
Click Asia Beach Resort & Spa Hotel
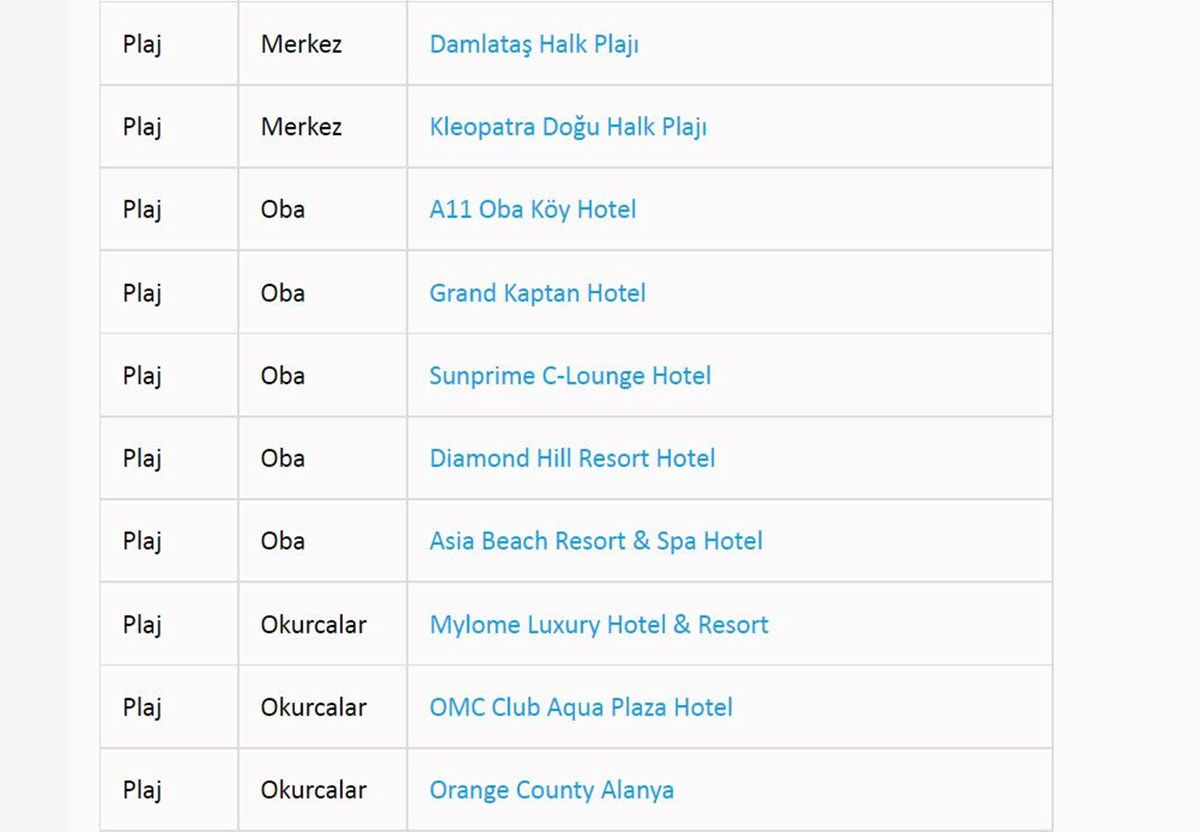click(x=596, y=542)
